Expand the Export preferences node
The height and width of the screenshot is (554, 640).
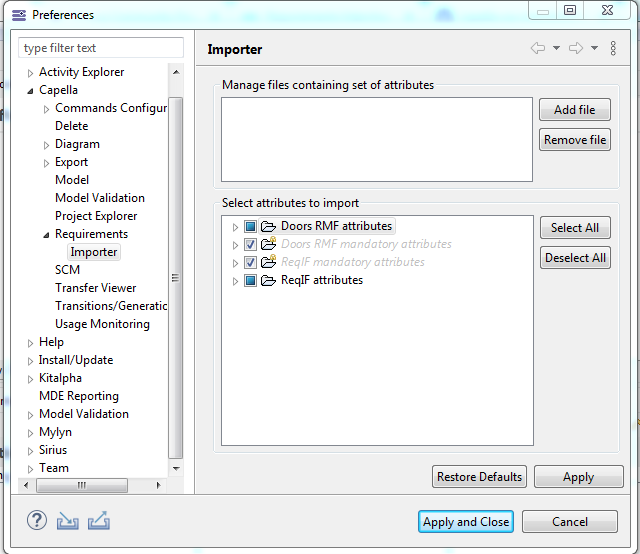click(46, 163)
